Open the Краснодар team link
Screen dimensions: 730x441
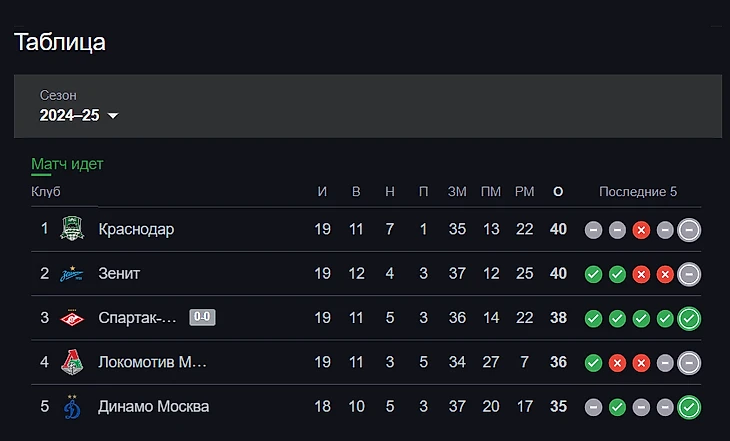click(136, 229)
